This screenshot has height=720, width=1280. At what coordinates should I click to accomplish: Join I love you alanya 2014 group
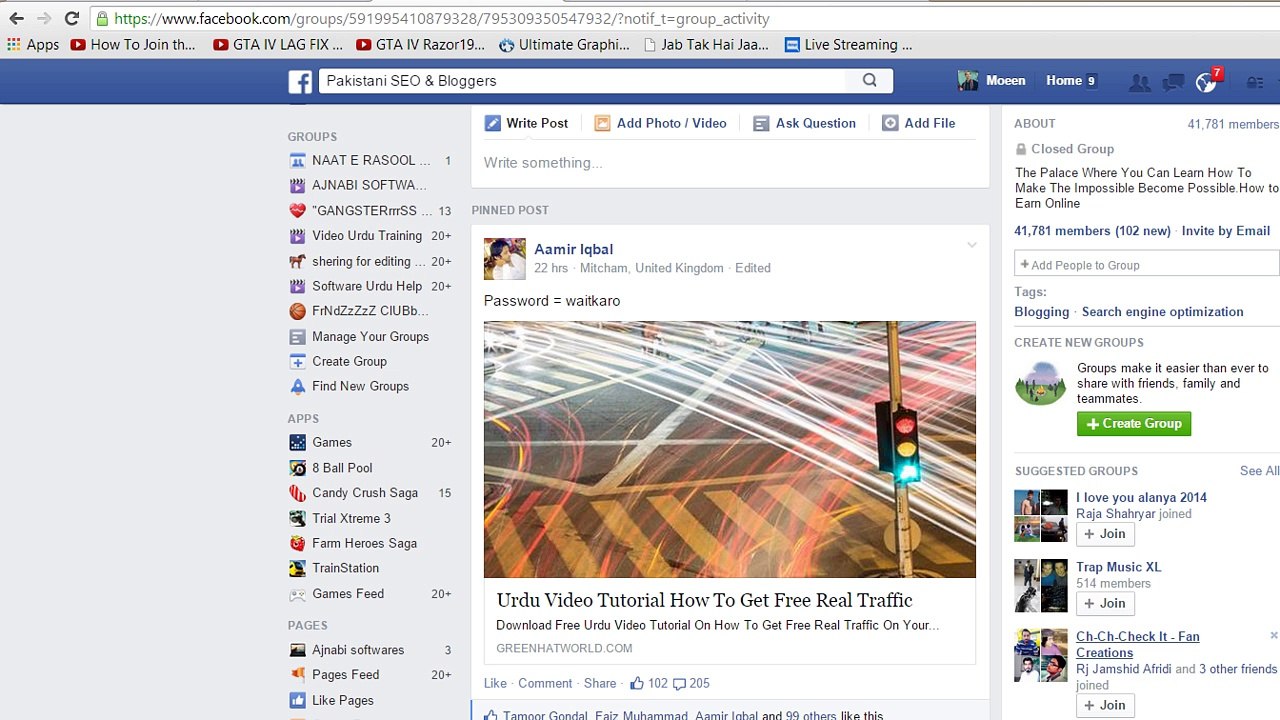coord(1105,534)
